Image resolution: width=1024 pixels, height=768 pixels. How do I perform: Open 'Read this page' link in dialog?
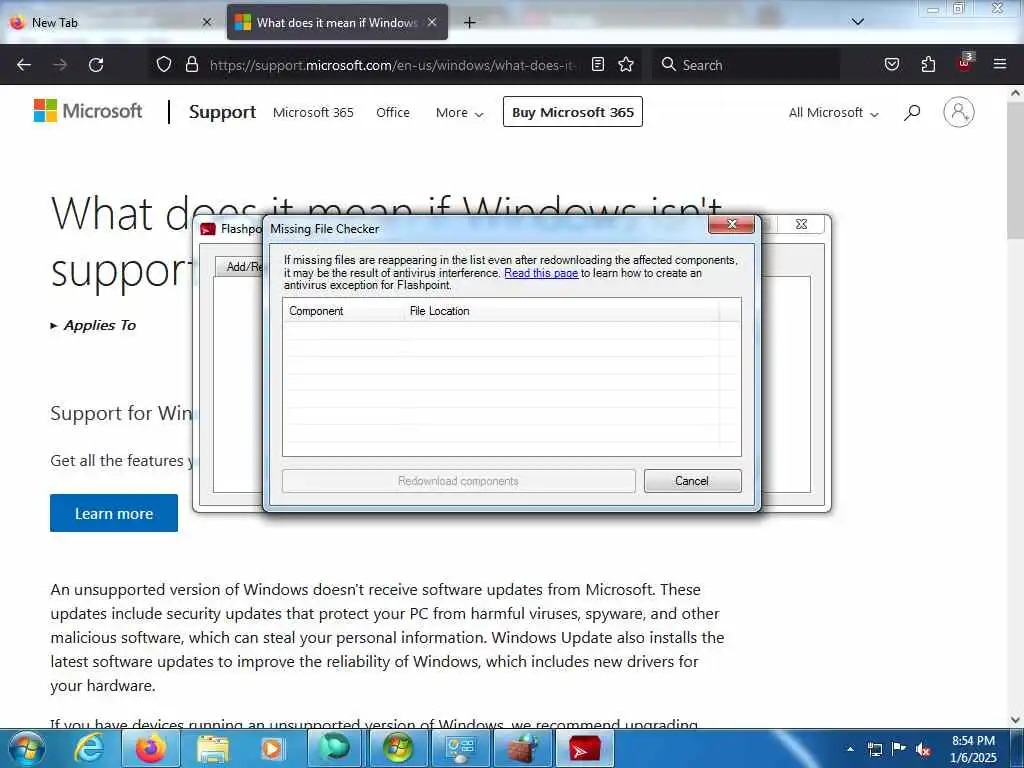(541, 273)
